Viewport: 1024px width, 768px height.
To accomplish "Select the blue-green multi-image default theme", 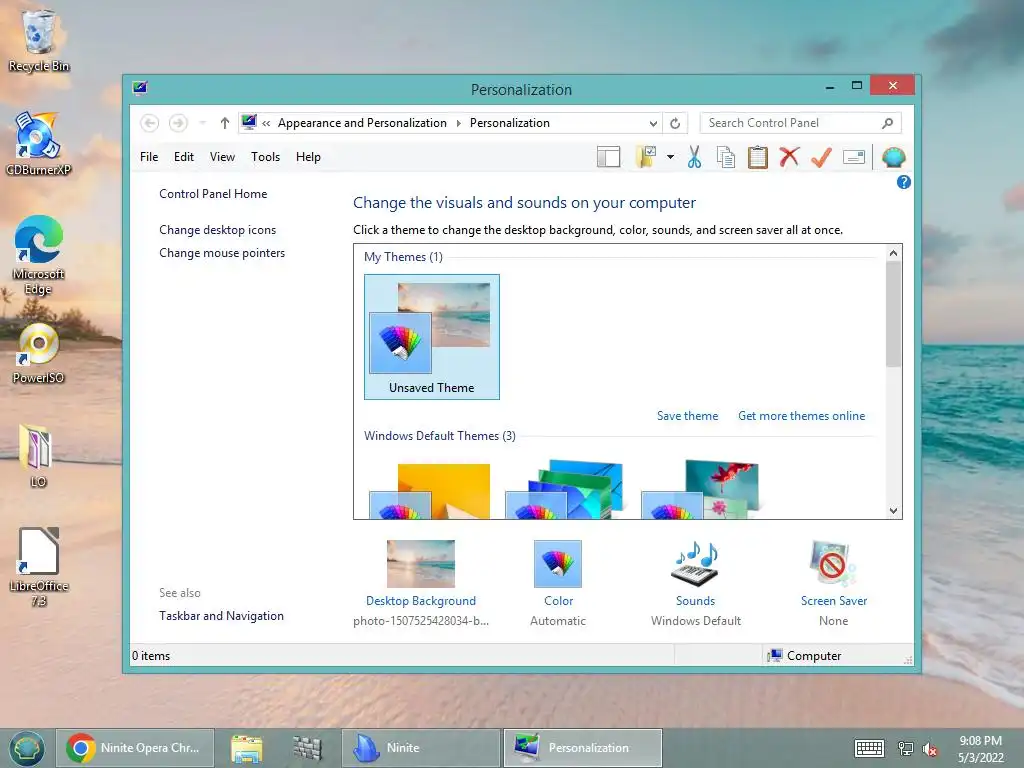I will (x=564, y=489).
